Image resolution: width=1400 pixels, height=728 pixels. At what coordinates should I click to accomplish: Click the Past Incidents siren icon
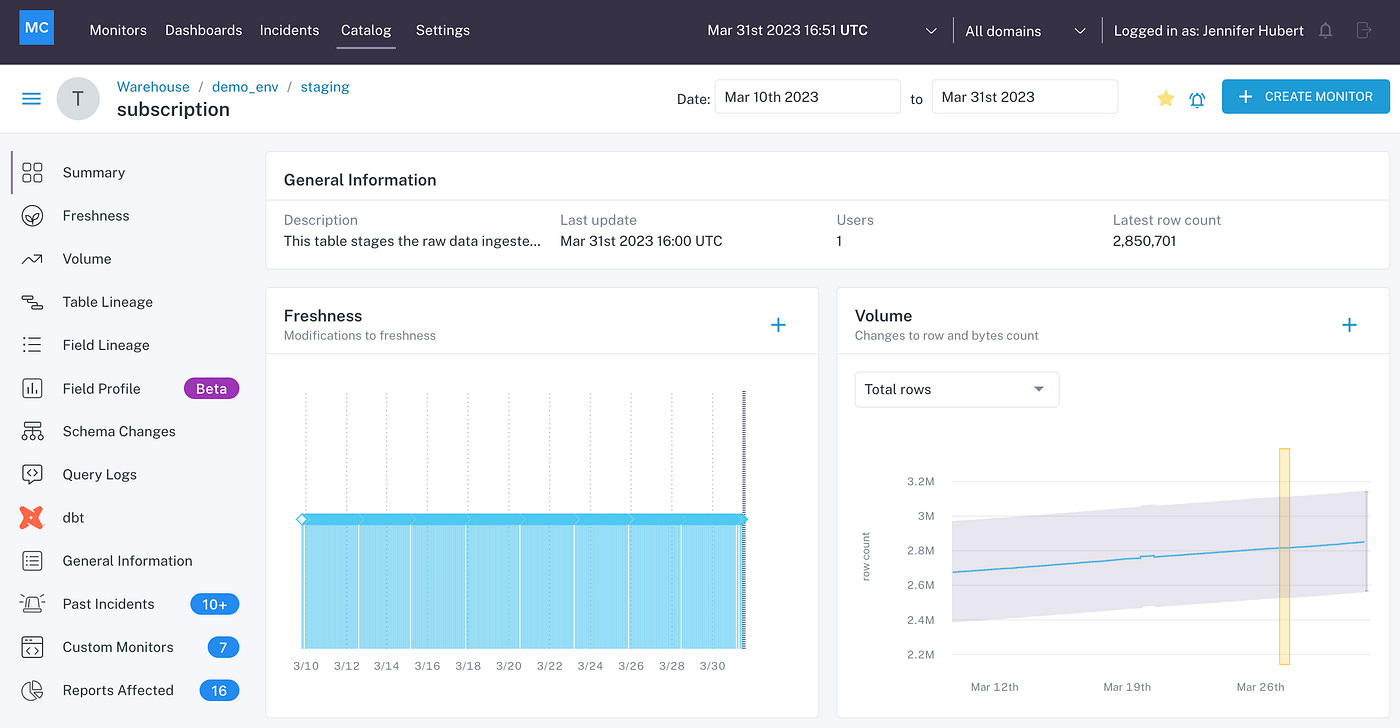[x=32, y=603]
